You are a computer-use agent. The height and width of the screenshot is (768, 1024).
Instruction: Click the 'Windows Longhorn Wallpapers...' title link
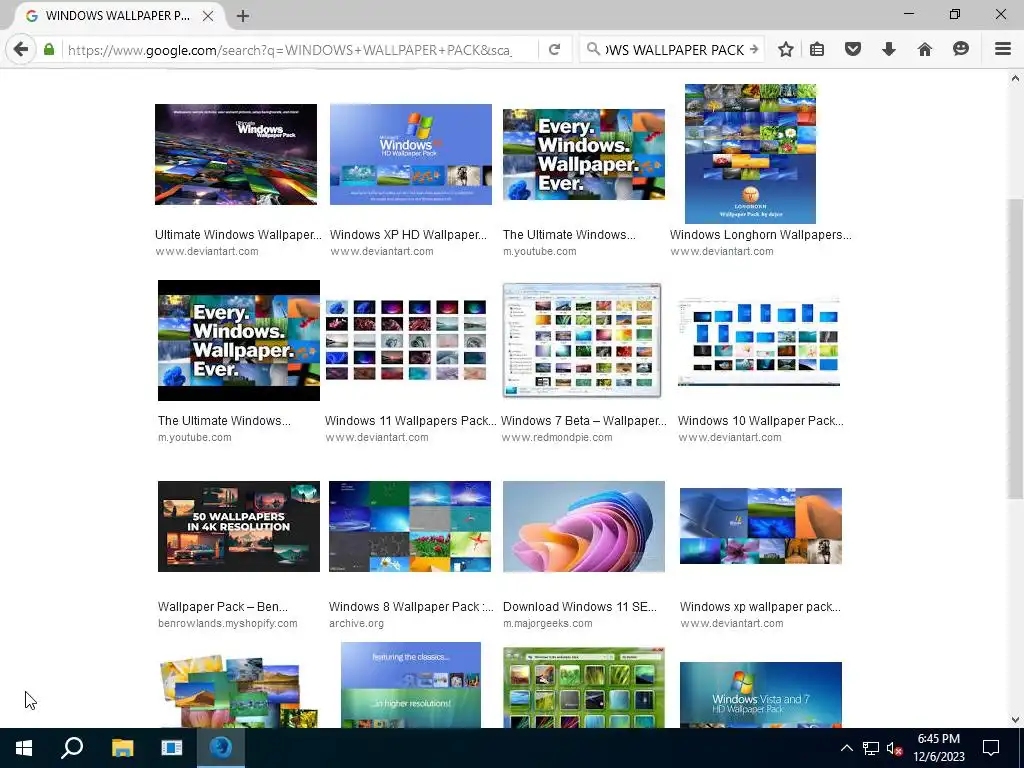(x=760, y=234)
